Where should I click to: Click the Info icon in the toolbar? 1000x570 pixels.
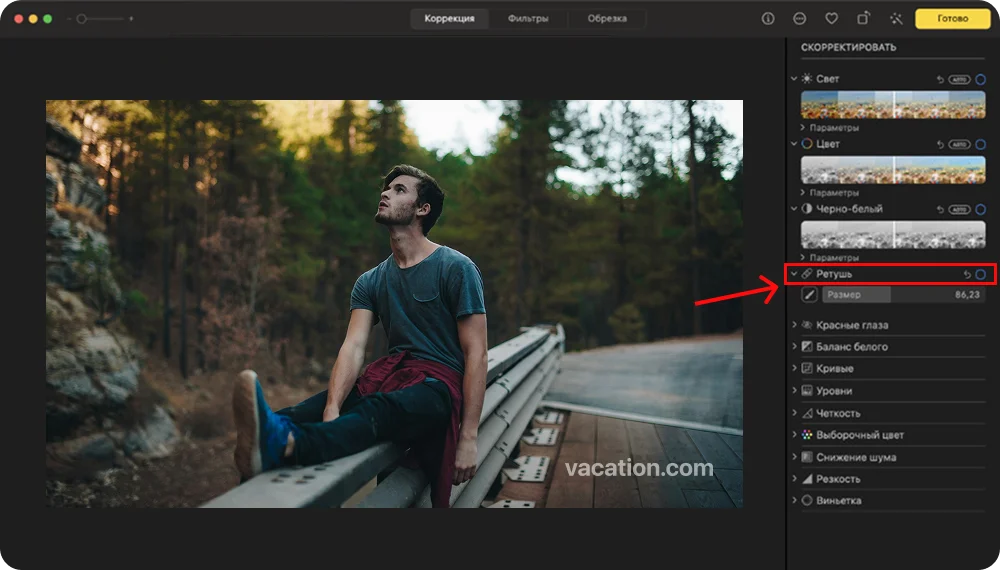tap(768, 19)
